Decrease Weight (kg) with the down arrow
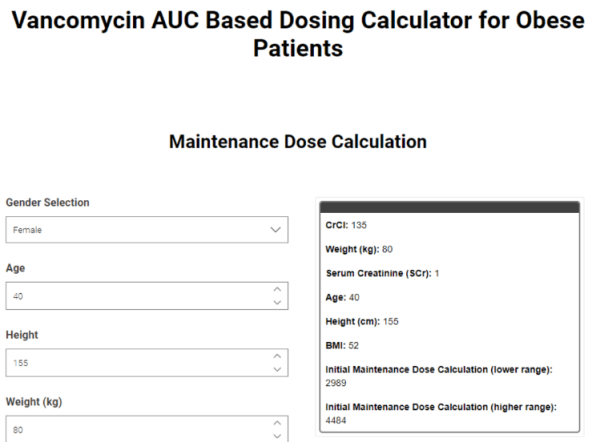The image size is (600, 442). (277, 436)
